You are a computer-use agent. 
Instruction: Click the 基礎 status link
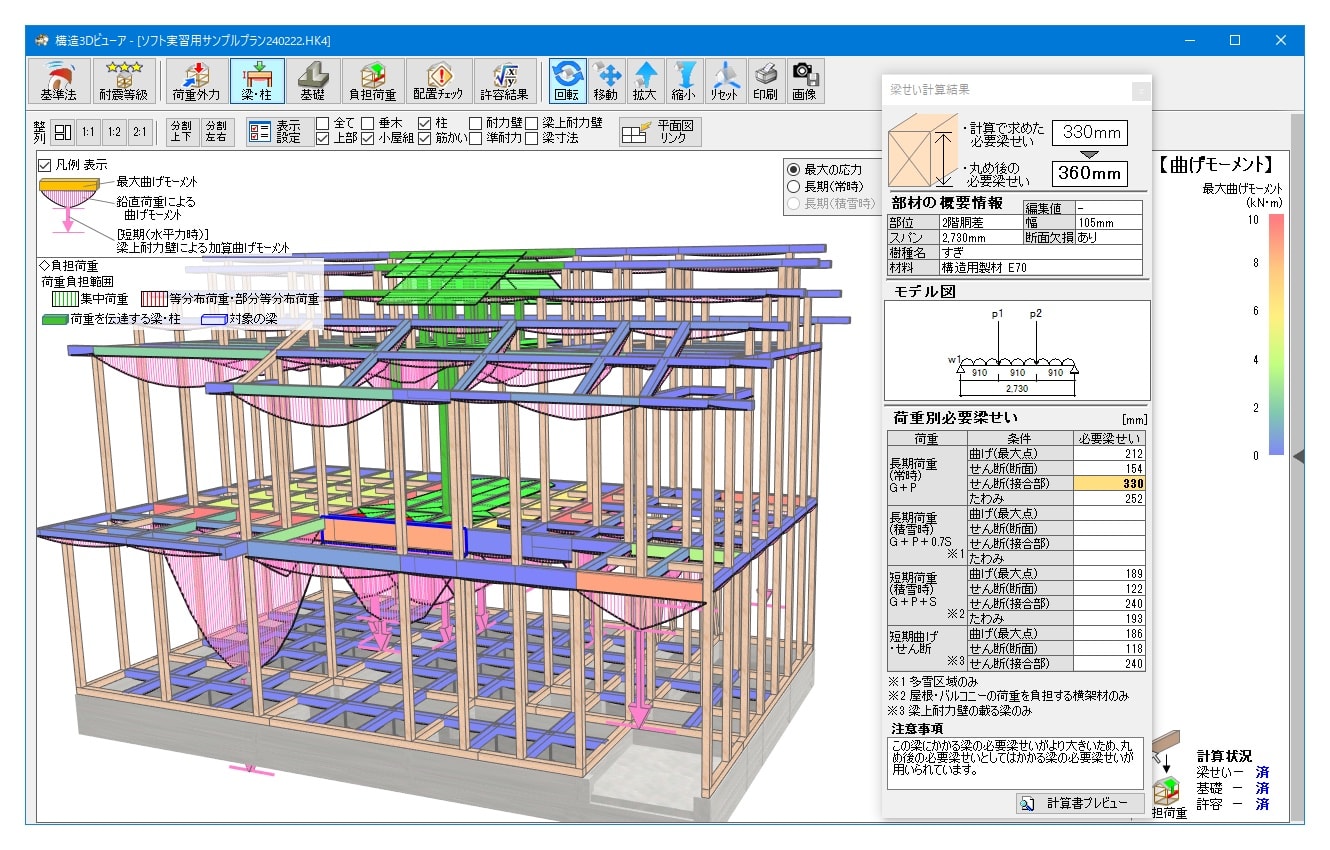pyautogui.click(x=1262, y=789)
